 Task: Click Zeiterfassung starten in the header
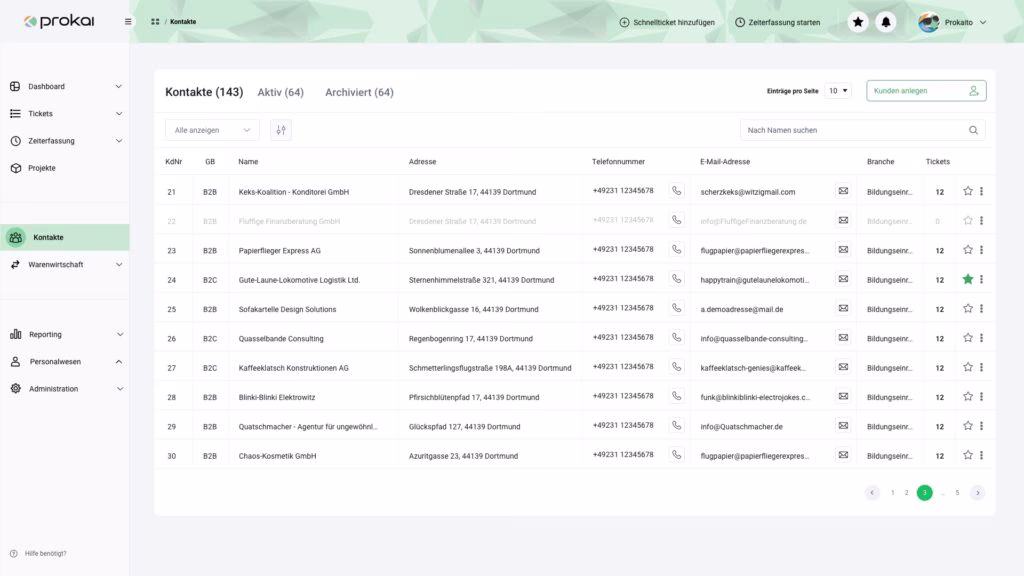coord(777,22)
